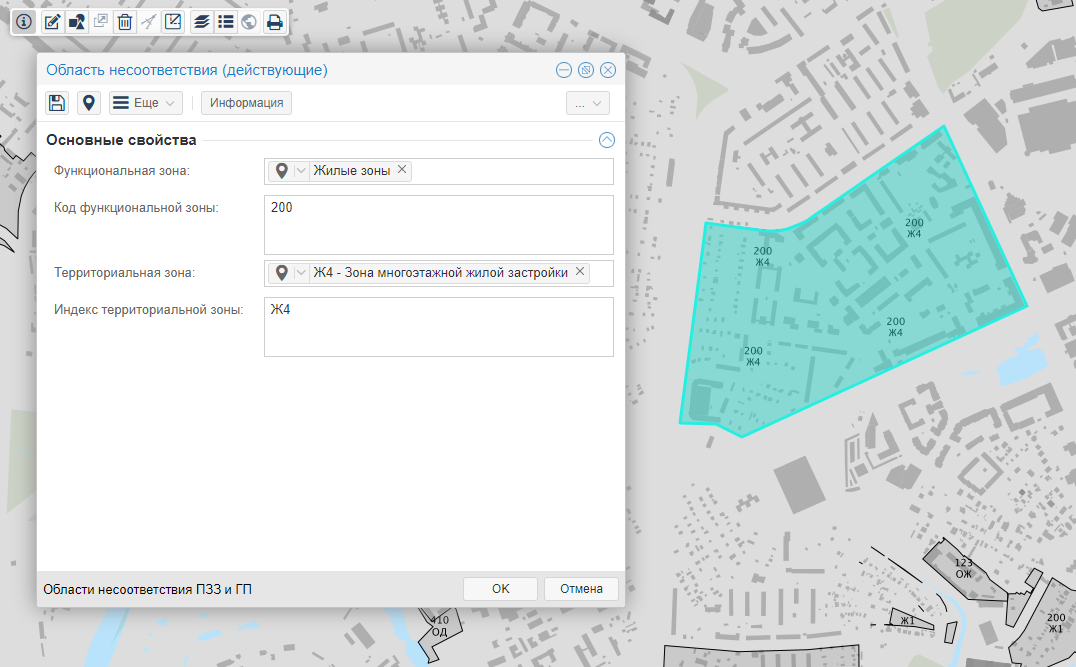The image size is (1076, 667).
Task: Click the pin icon in Функциональная зона field
Action: (x=281, y=171)
